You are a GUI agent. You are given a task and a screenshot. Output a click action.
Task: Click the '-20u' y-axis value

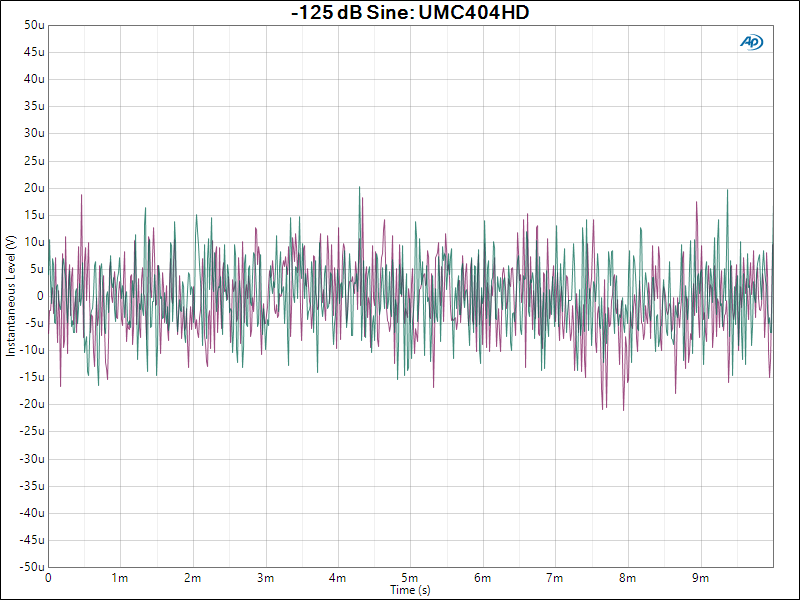click(32, 405)
